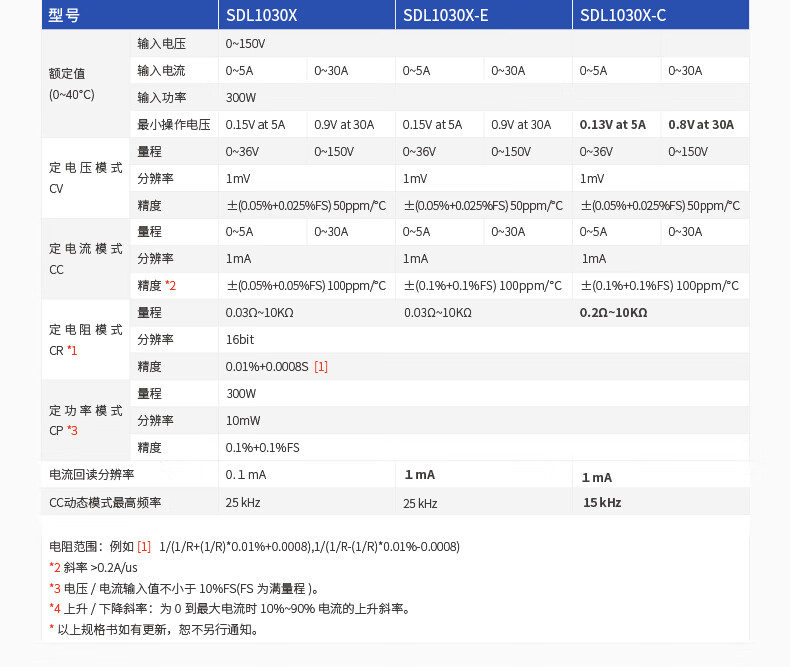
Task: Click the 电流回读分辨率 row label
Action: [91, 475]
